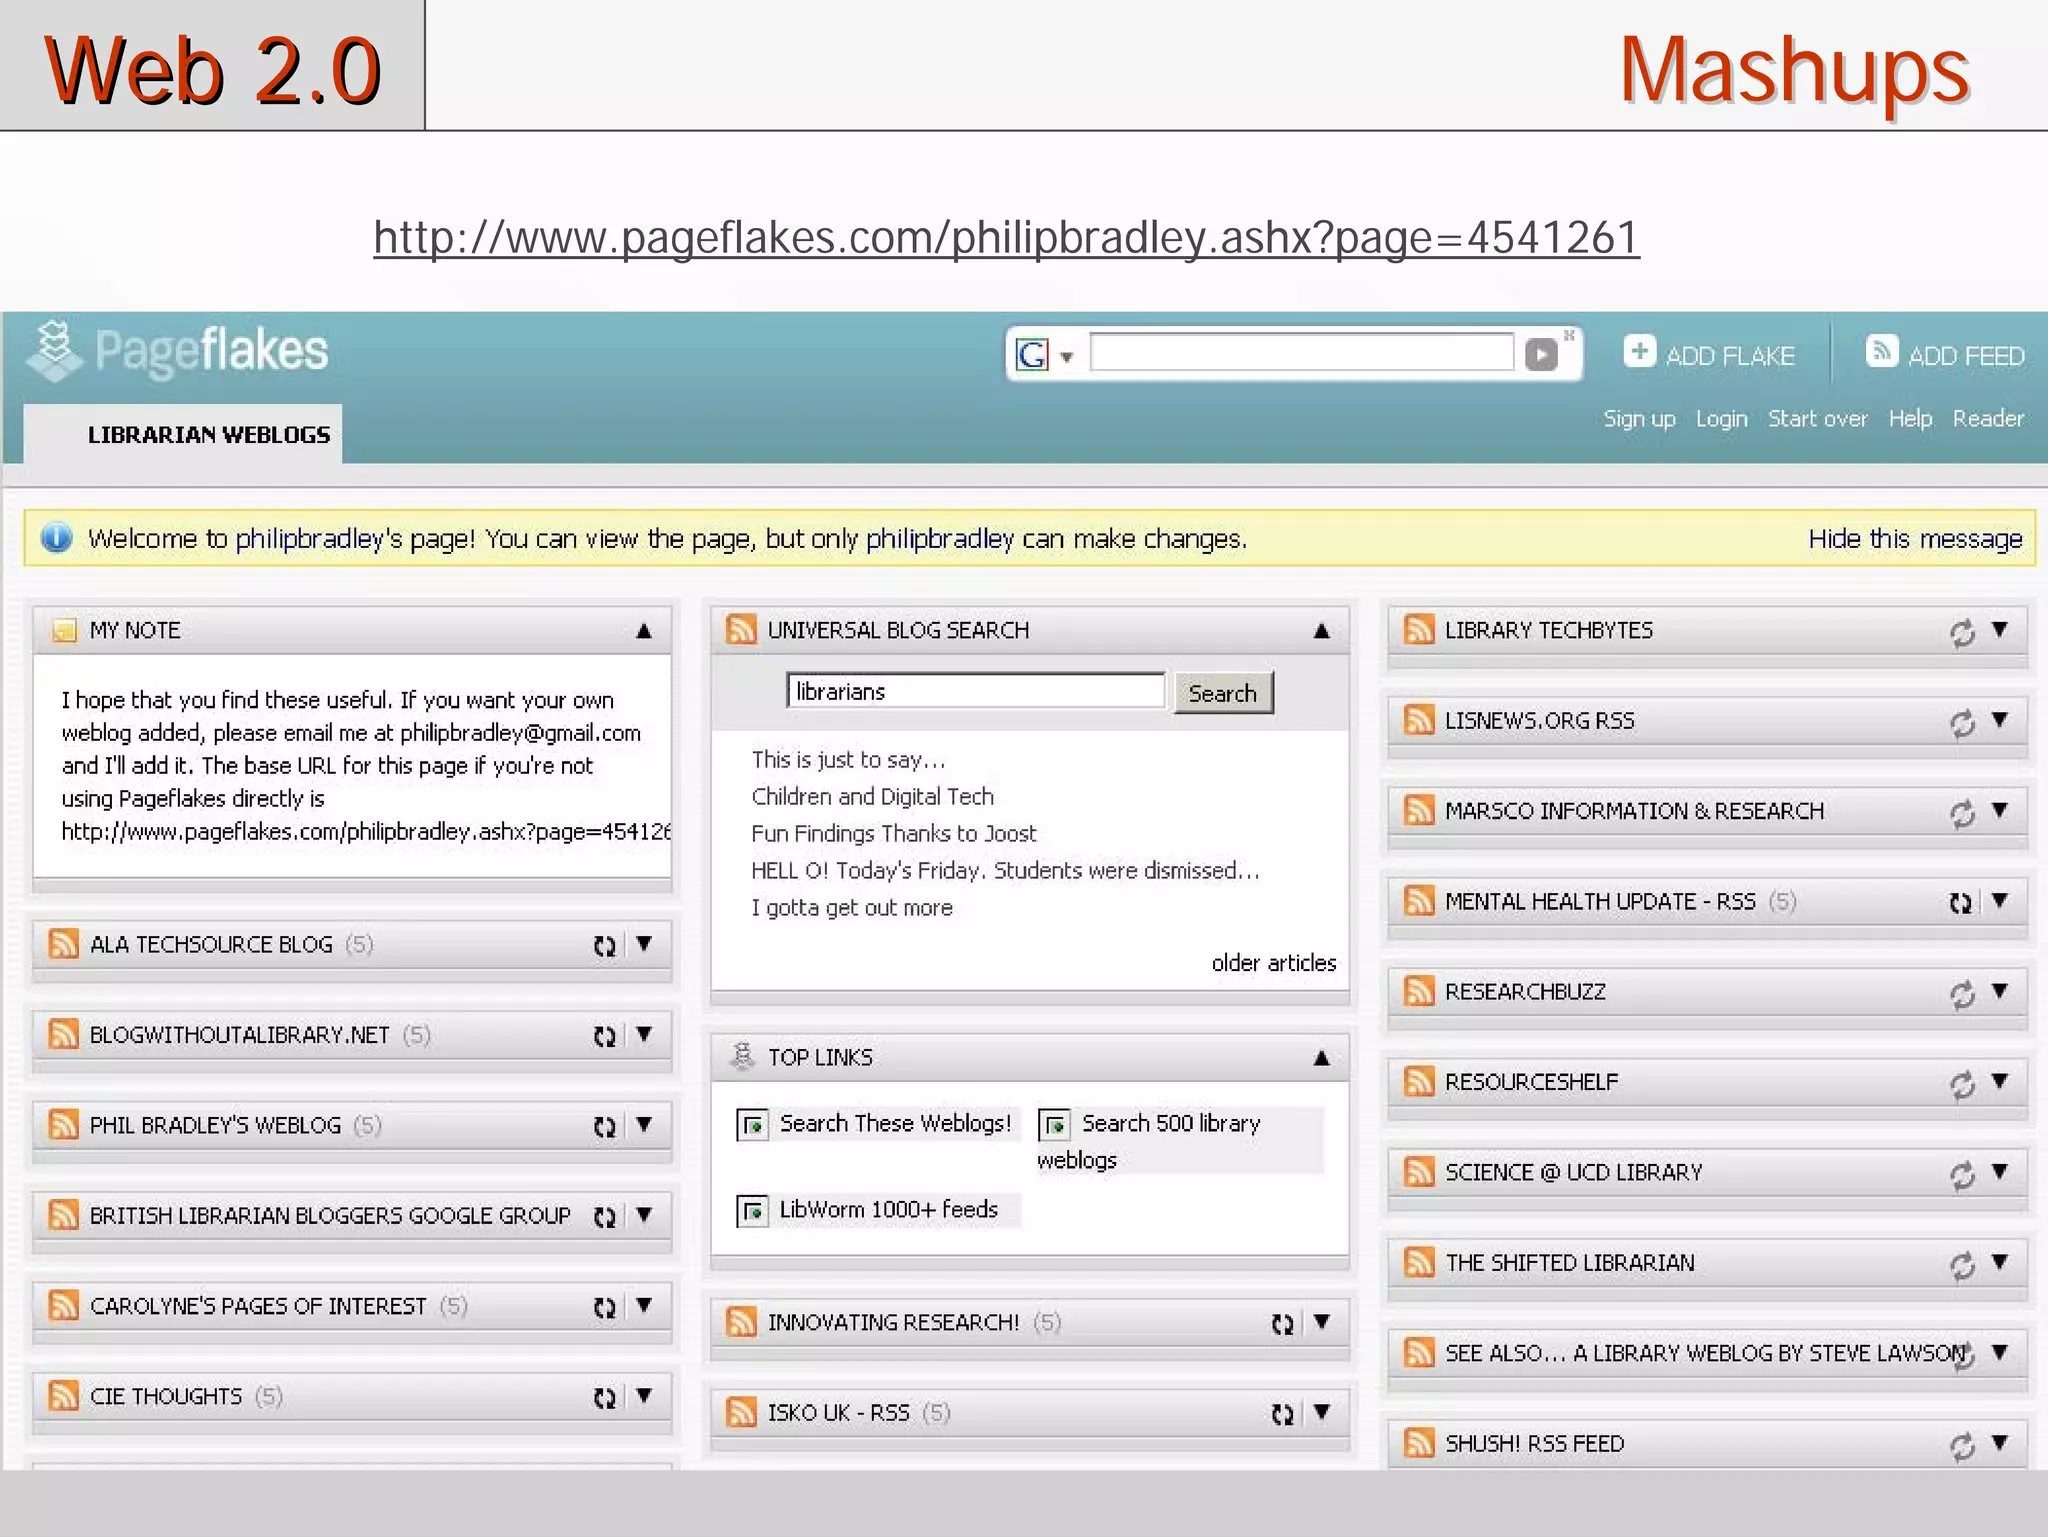Click the librarians blog search field
2048x1537 pixels.
(975, 692)
